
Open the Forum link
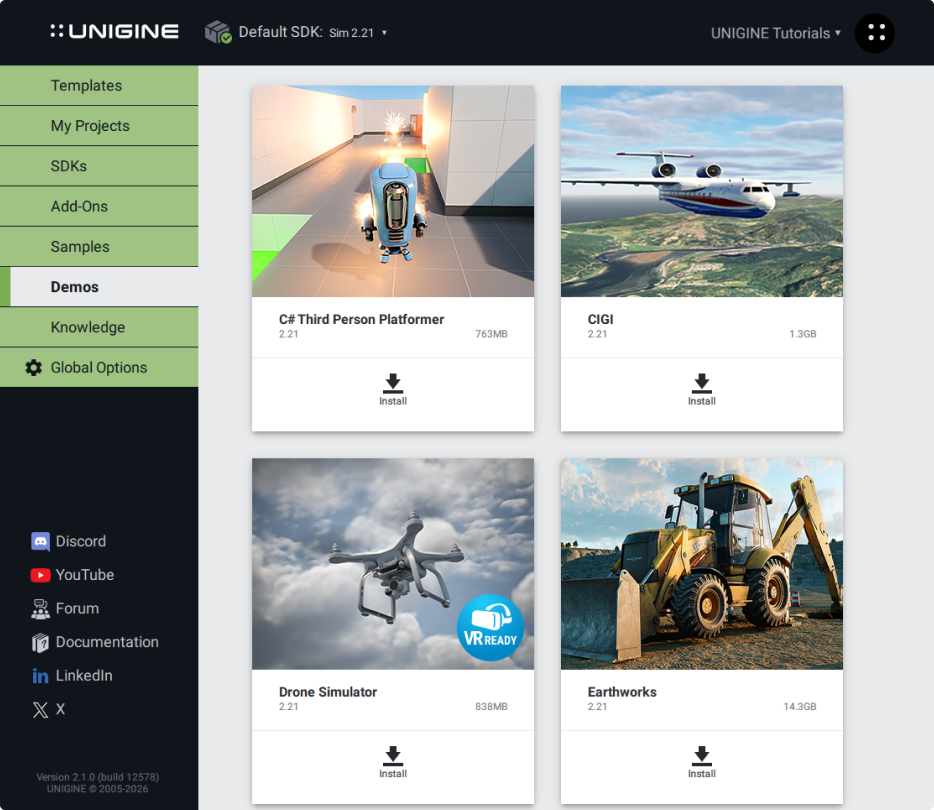[x=77, y=609]
